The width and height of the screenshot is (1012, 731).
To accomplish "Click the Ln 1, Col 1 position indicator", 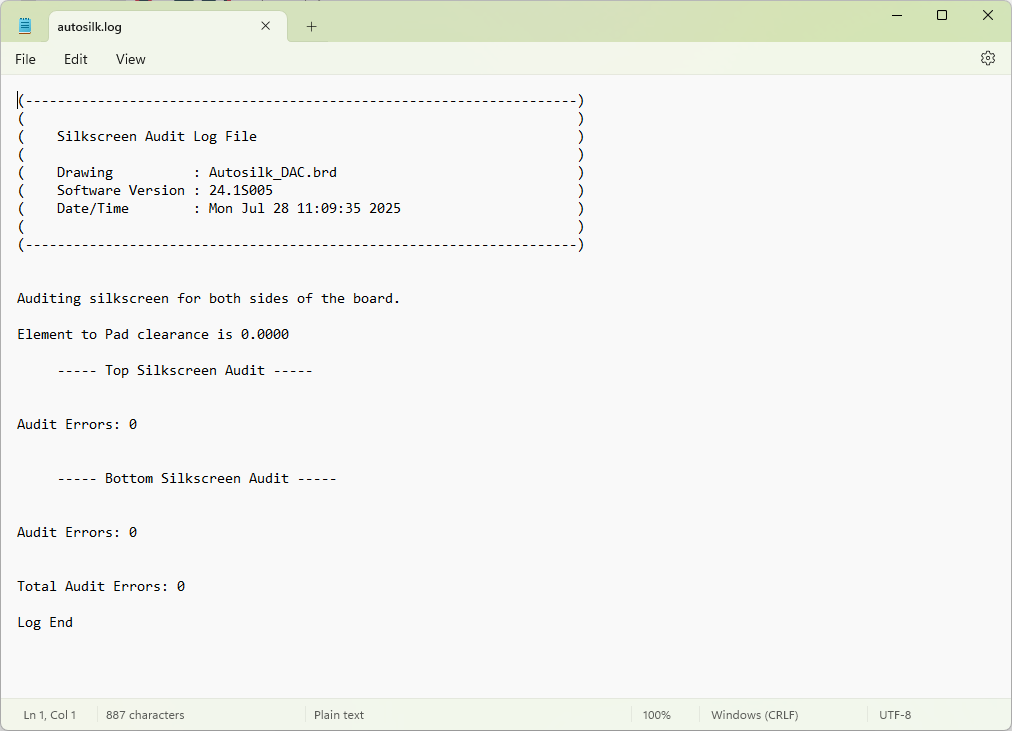I will tap(50, 715).
